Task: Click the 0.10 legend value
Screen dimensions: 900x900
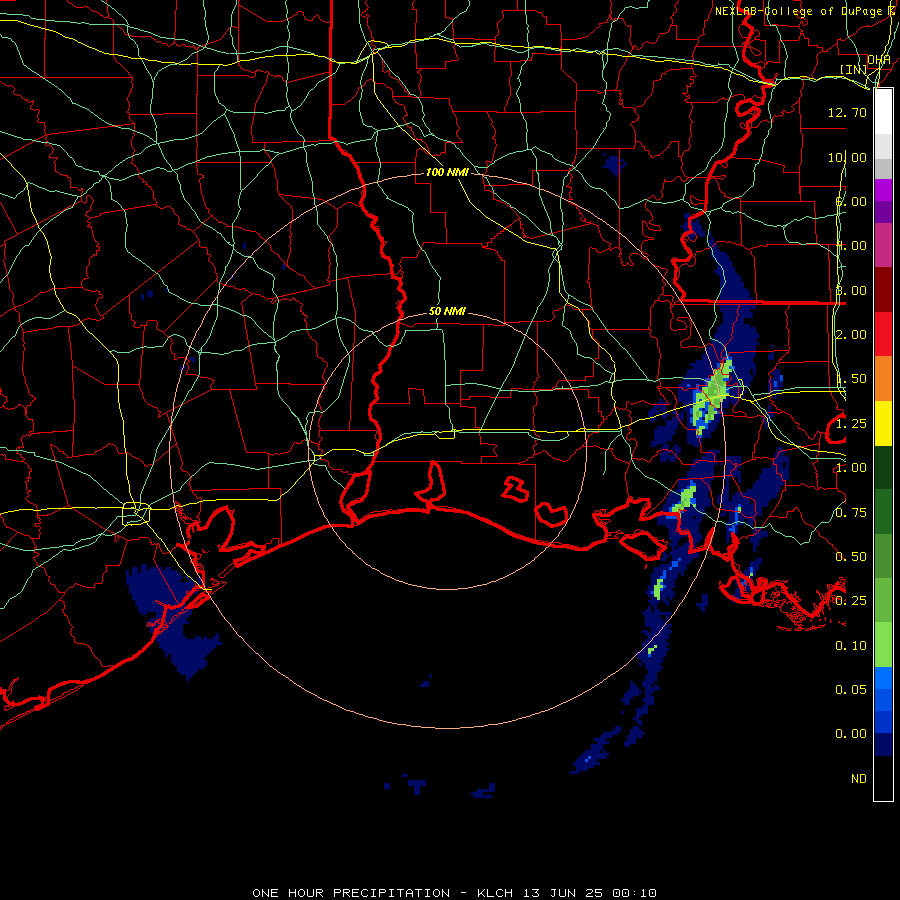Action: [851, 645]
